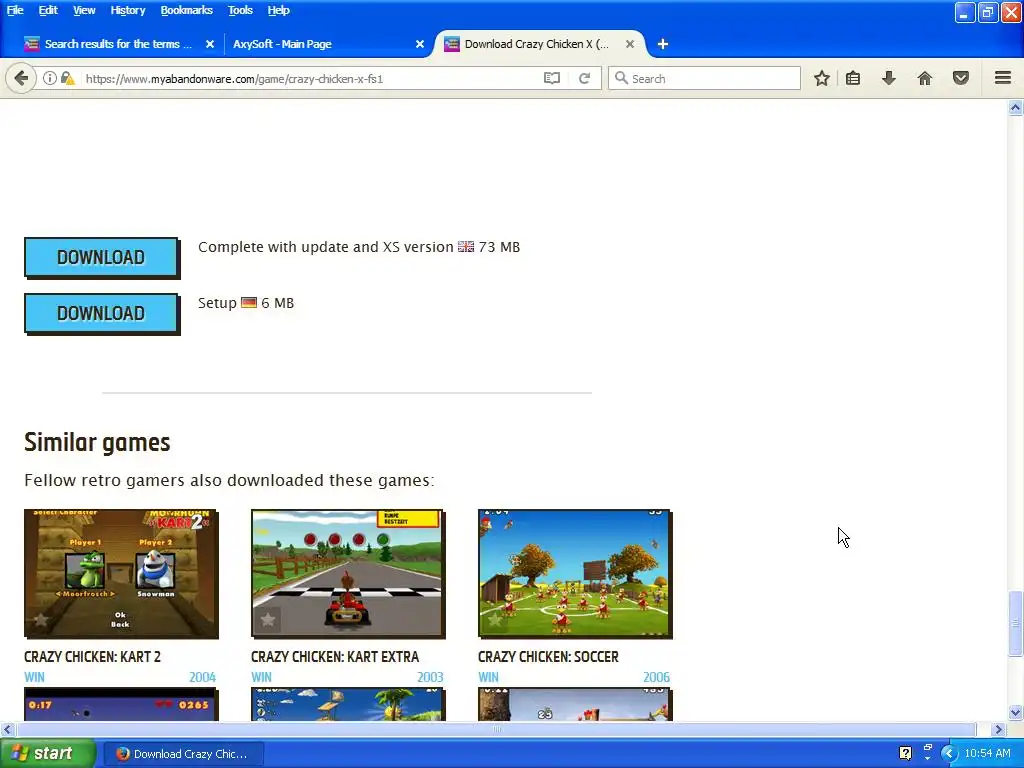Open the padlock warning security icon
The width and height of the screenshot is (1024, 768).
[67, 78]
